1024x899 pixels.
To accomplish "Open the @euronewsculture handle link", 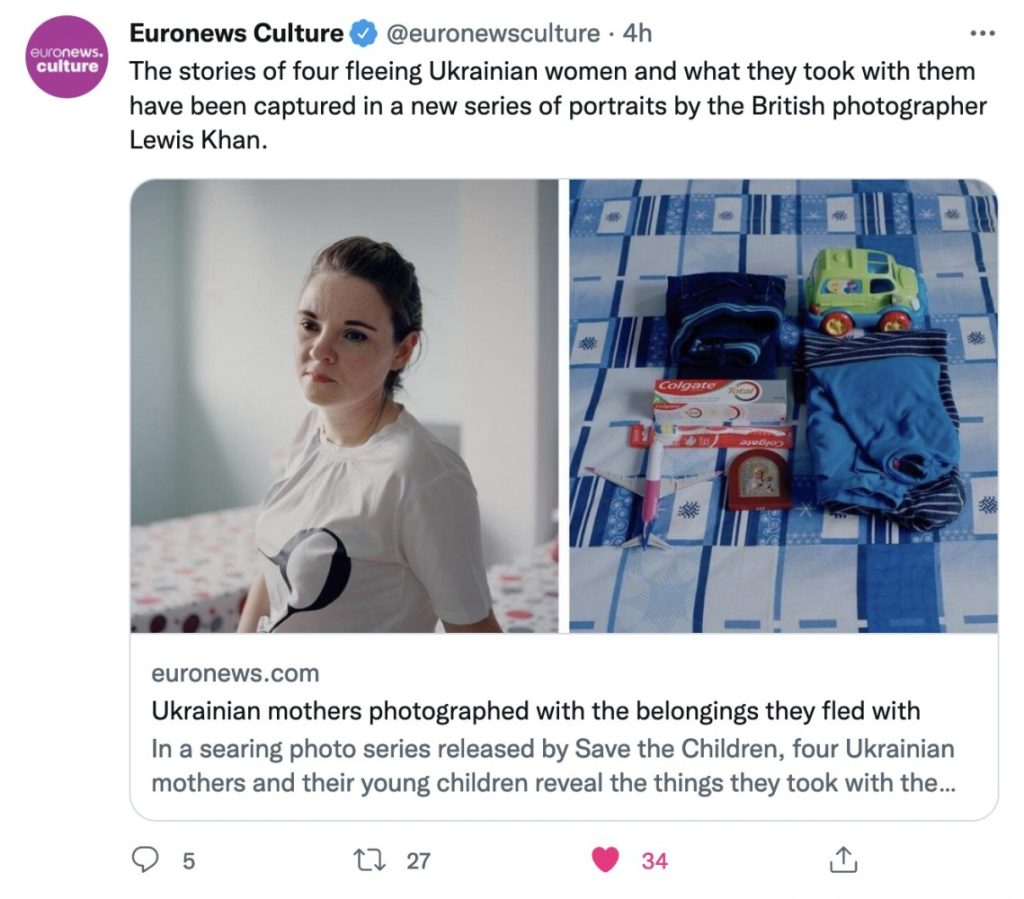I will pyautogui.click(x=493, y=33).
